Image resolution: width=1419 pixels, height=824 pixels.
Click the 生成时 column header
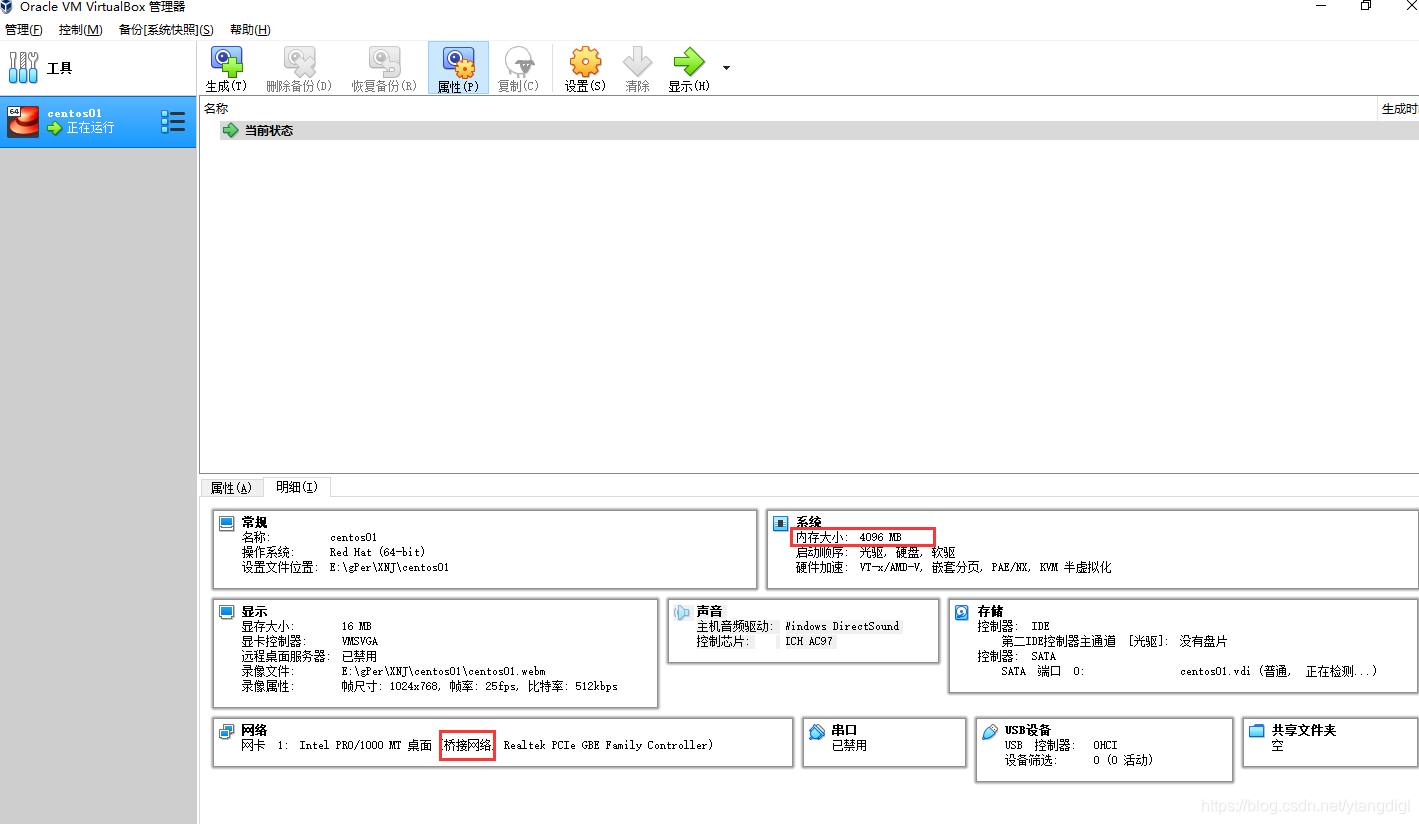point(1399,109)
